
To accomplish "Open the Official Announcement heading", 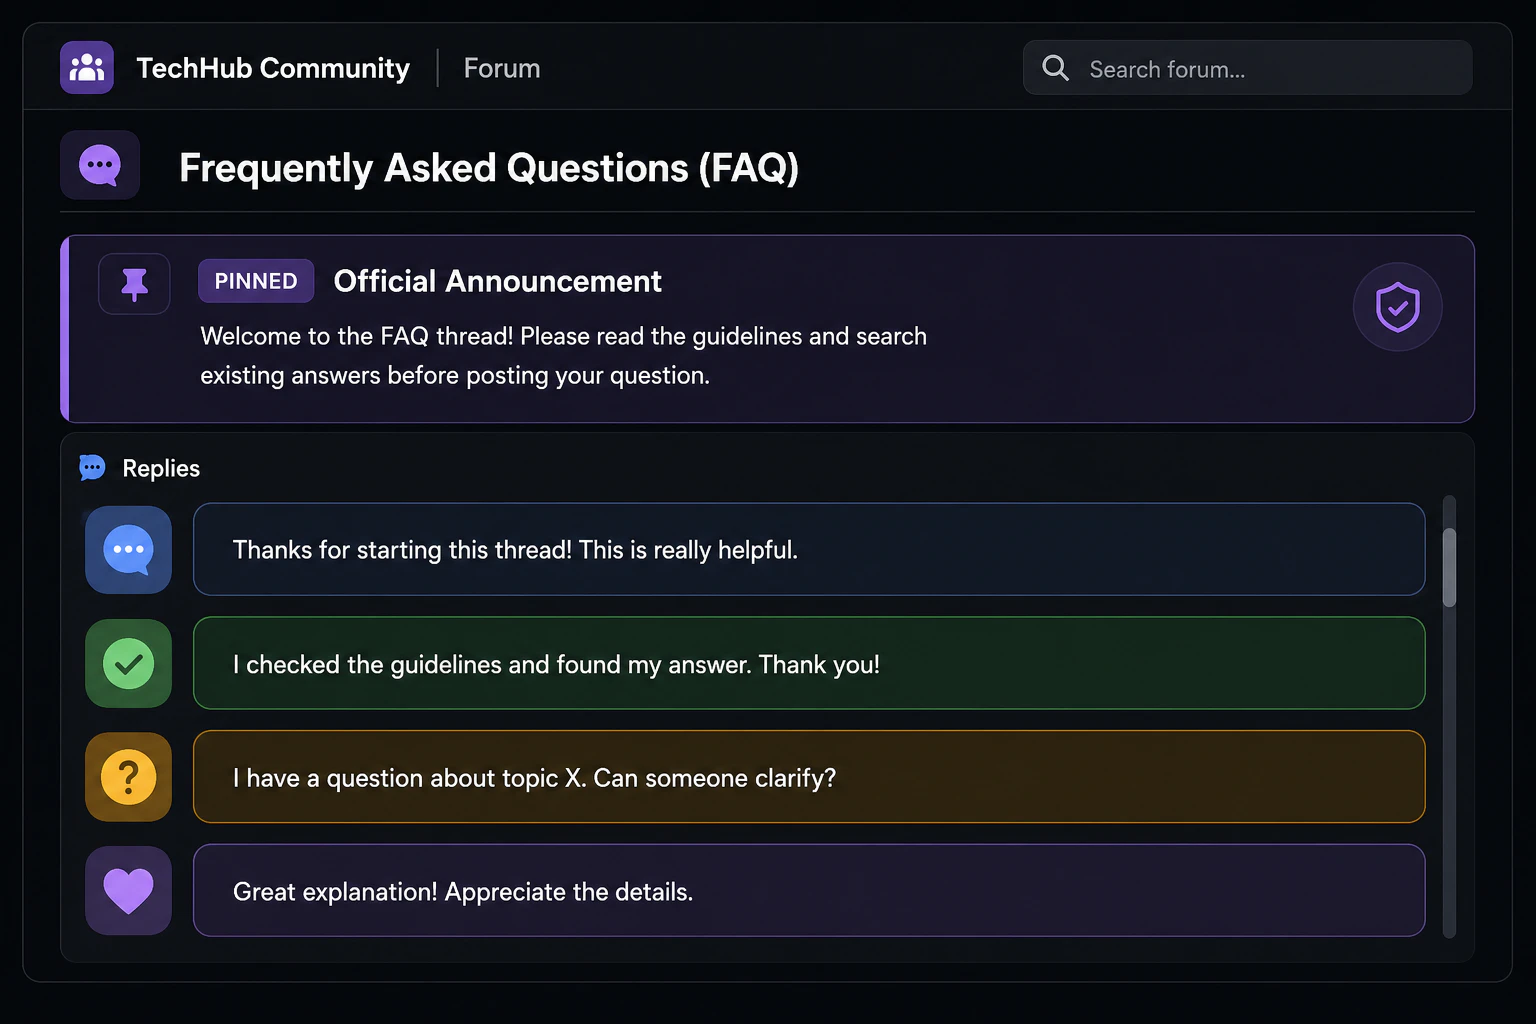I will (x=497, y=281).
